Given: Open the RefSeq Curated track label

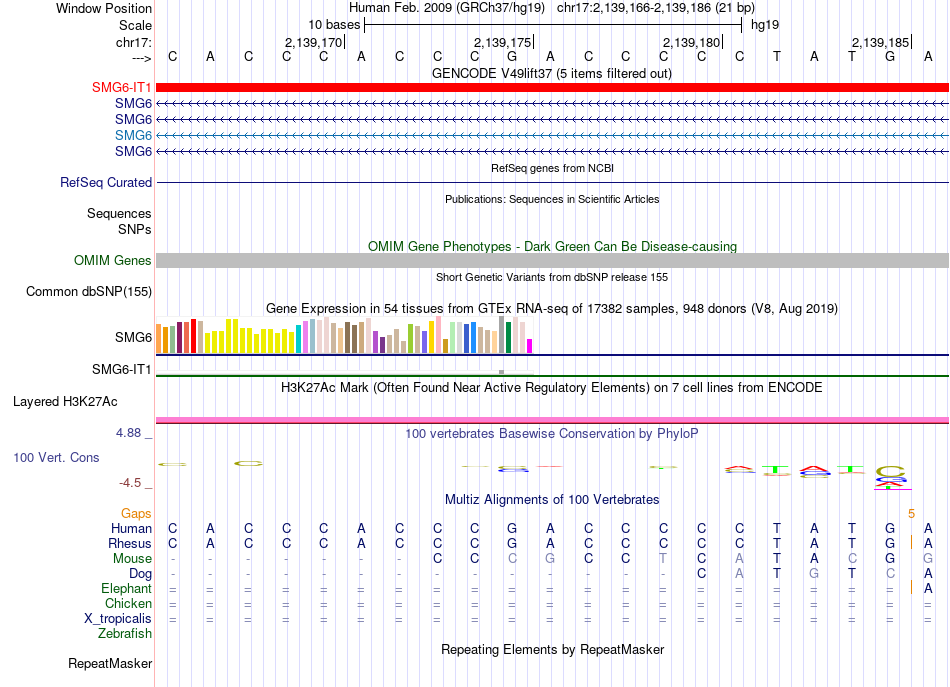Looking at the screenshot, I should [x=106, y=182].
